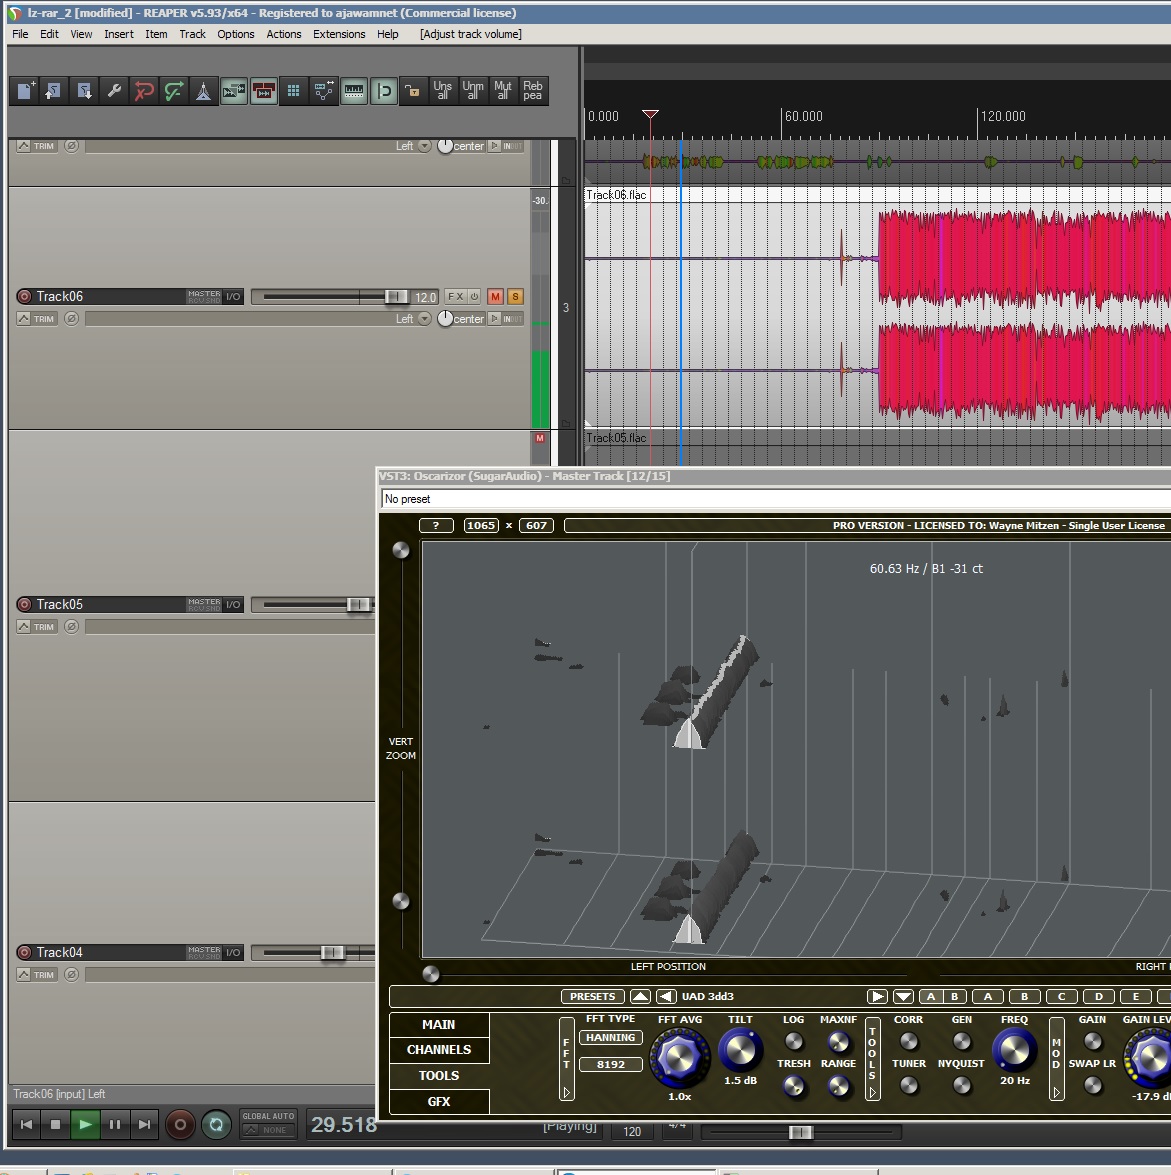The image size is (1171, 1175).
Task: Open the HANNING FFT type selector
Action: click(611, 1038)
